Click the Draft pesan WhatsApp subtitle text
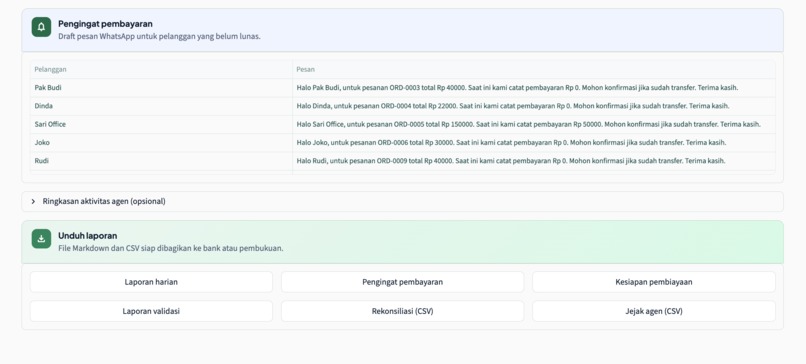 (x=159, y=37)
